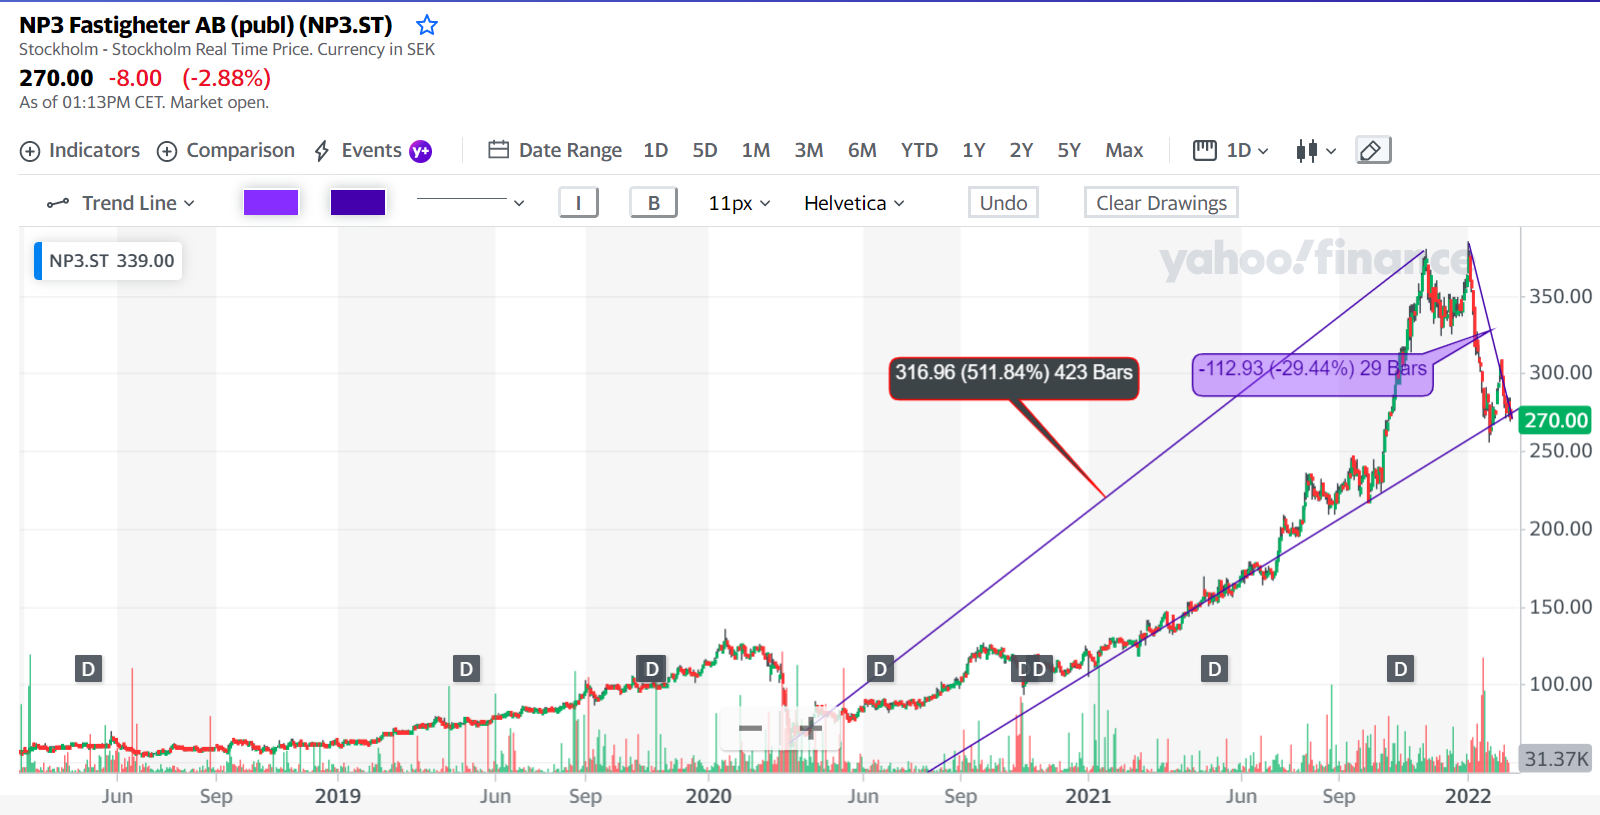Image resolution: width=1600 pixels, height=815 pixels.
Task: Pick the light purple fill color swatch
Action: coord(271,203)
